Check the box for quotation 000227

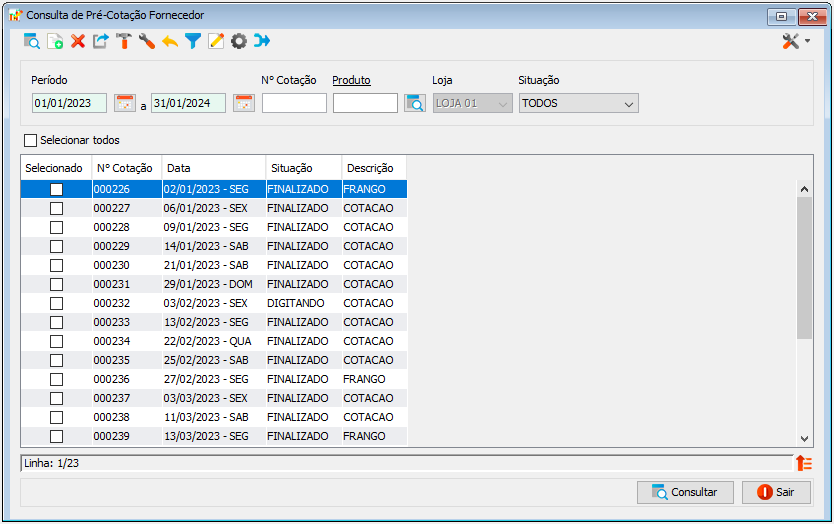point(56,209)
